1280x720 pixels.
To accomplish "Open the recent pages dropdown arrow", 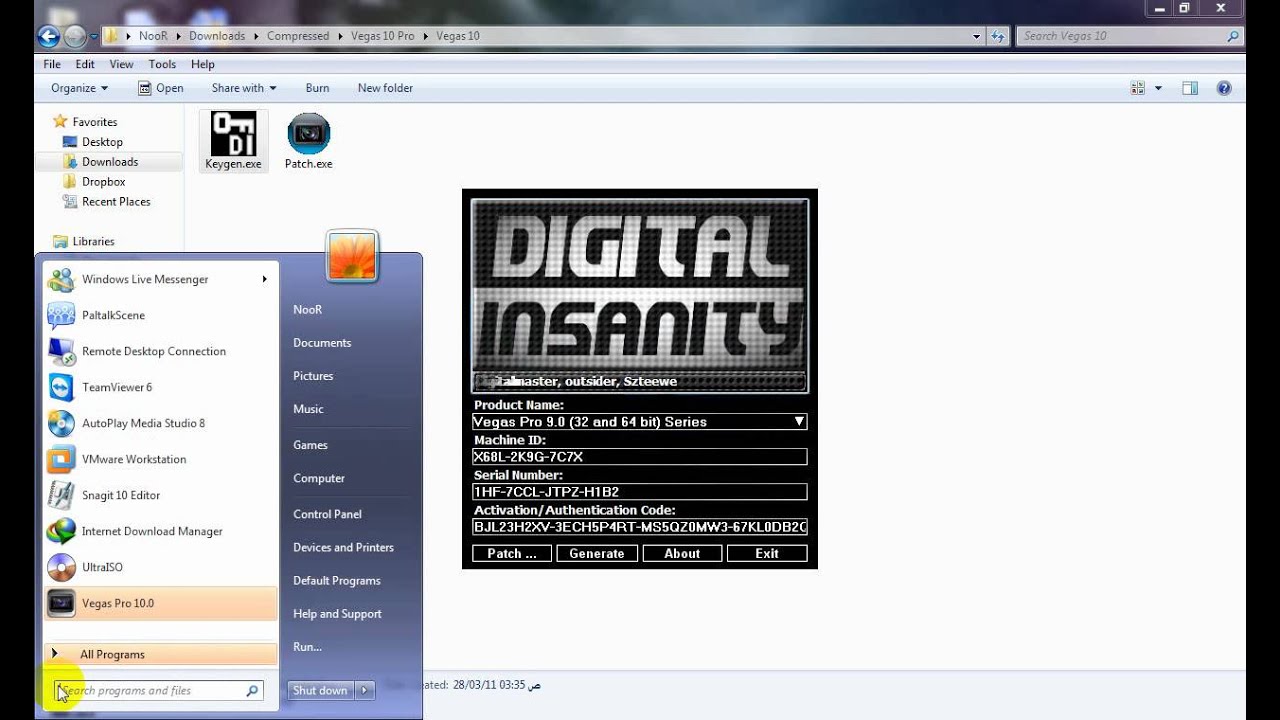I will pyautogui.click(x=94, y=36).
